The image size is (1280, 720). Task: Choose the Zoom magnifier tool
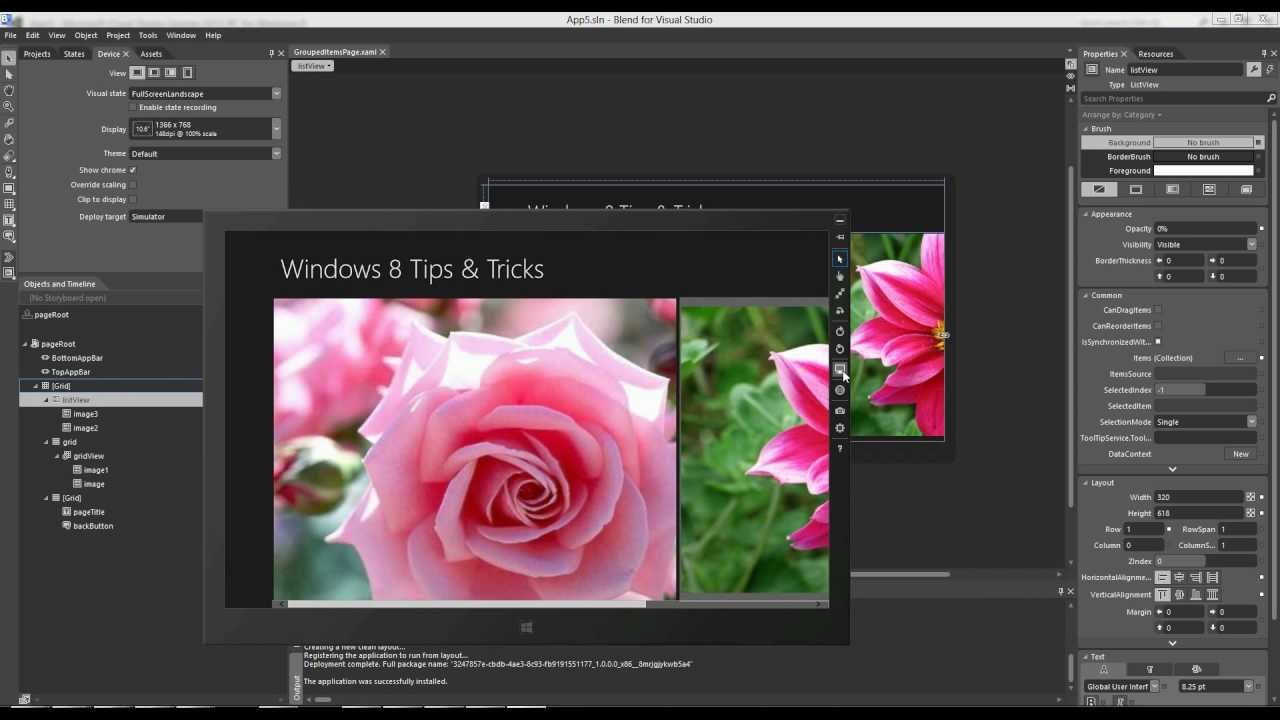(9, 106)
